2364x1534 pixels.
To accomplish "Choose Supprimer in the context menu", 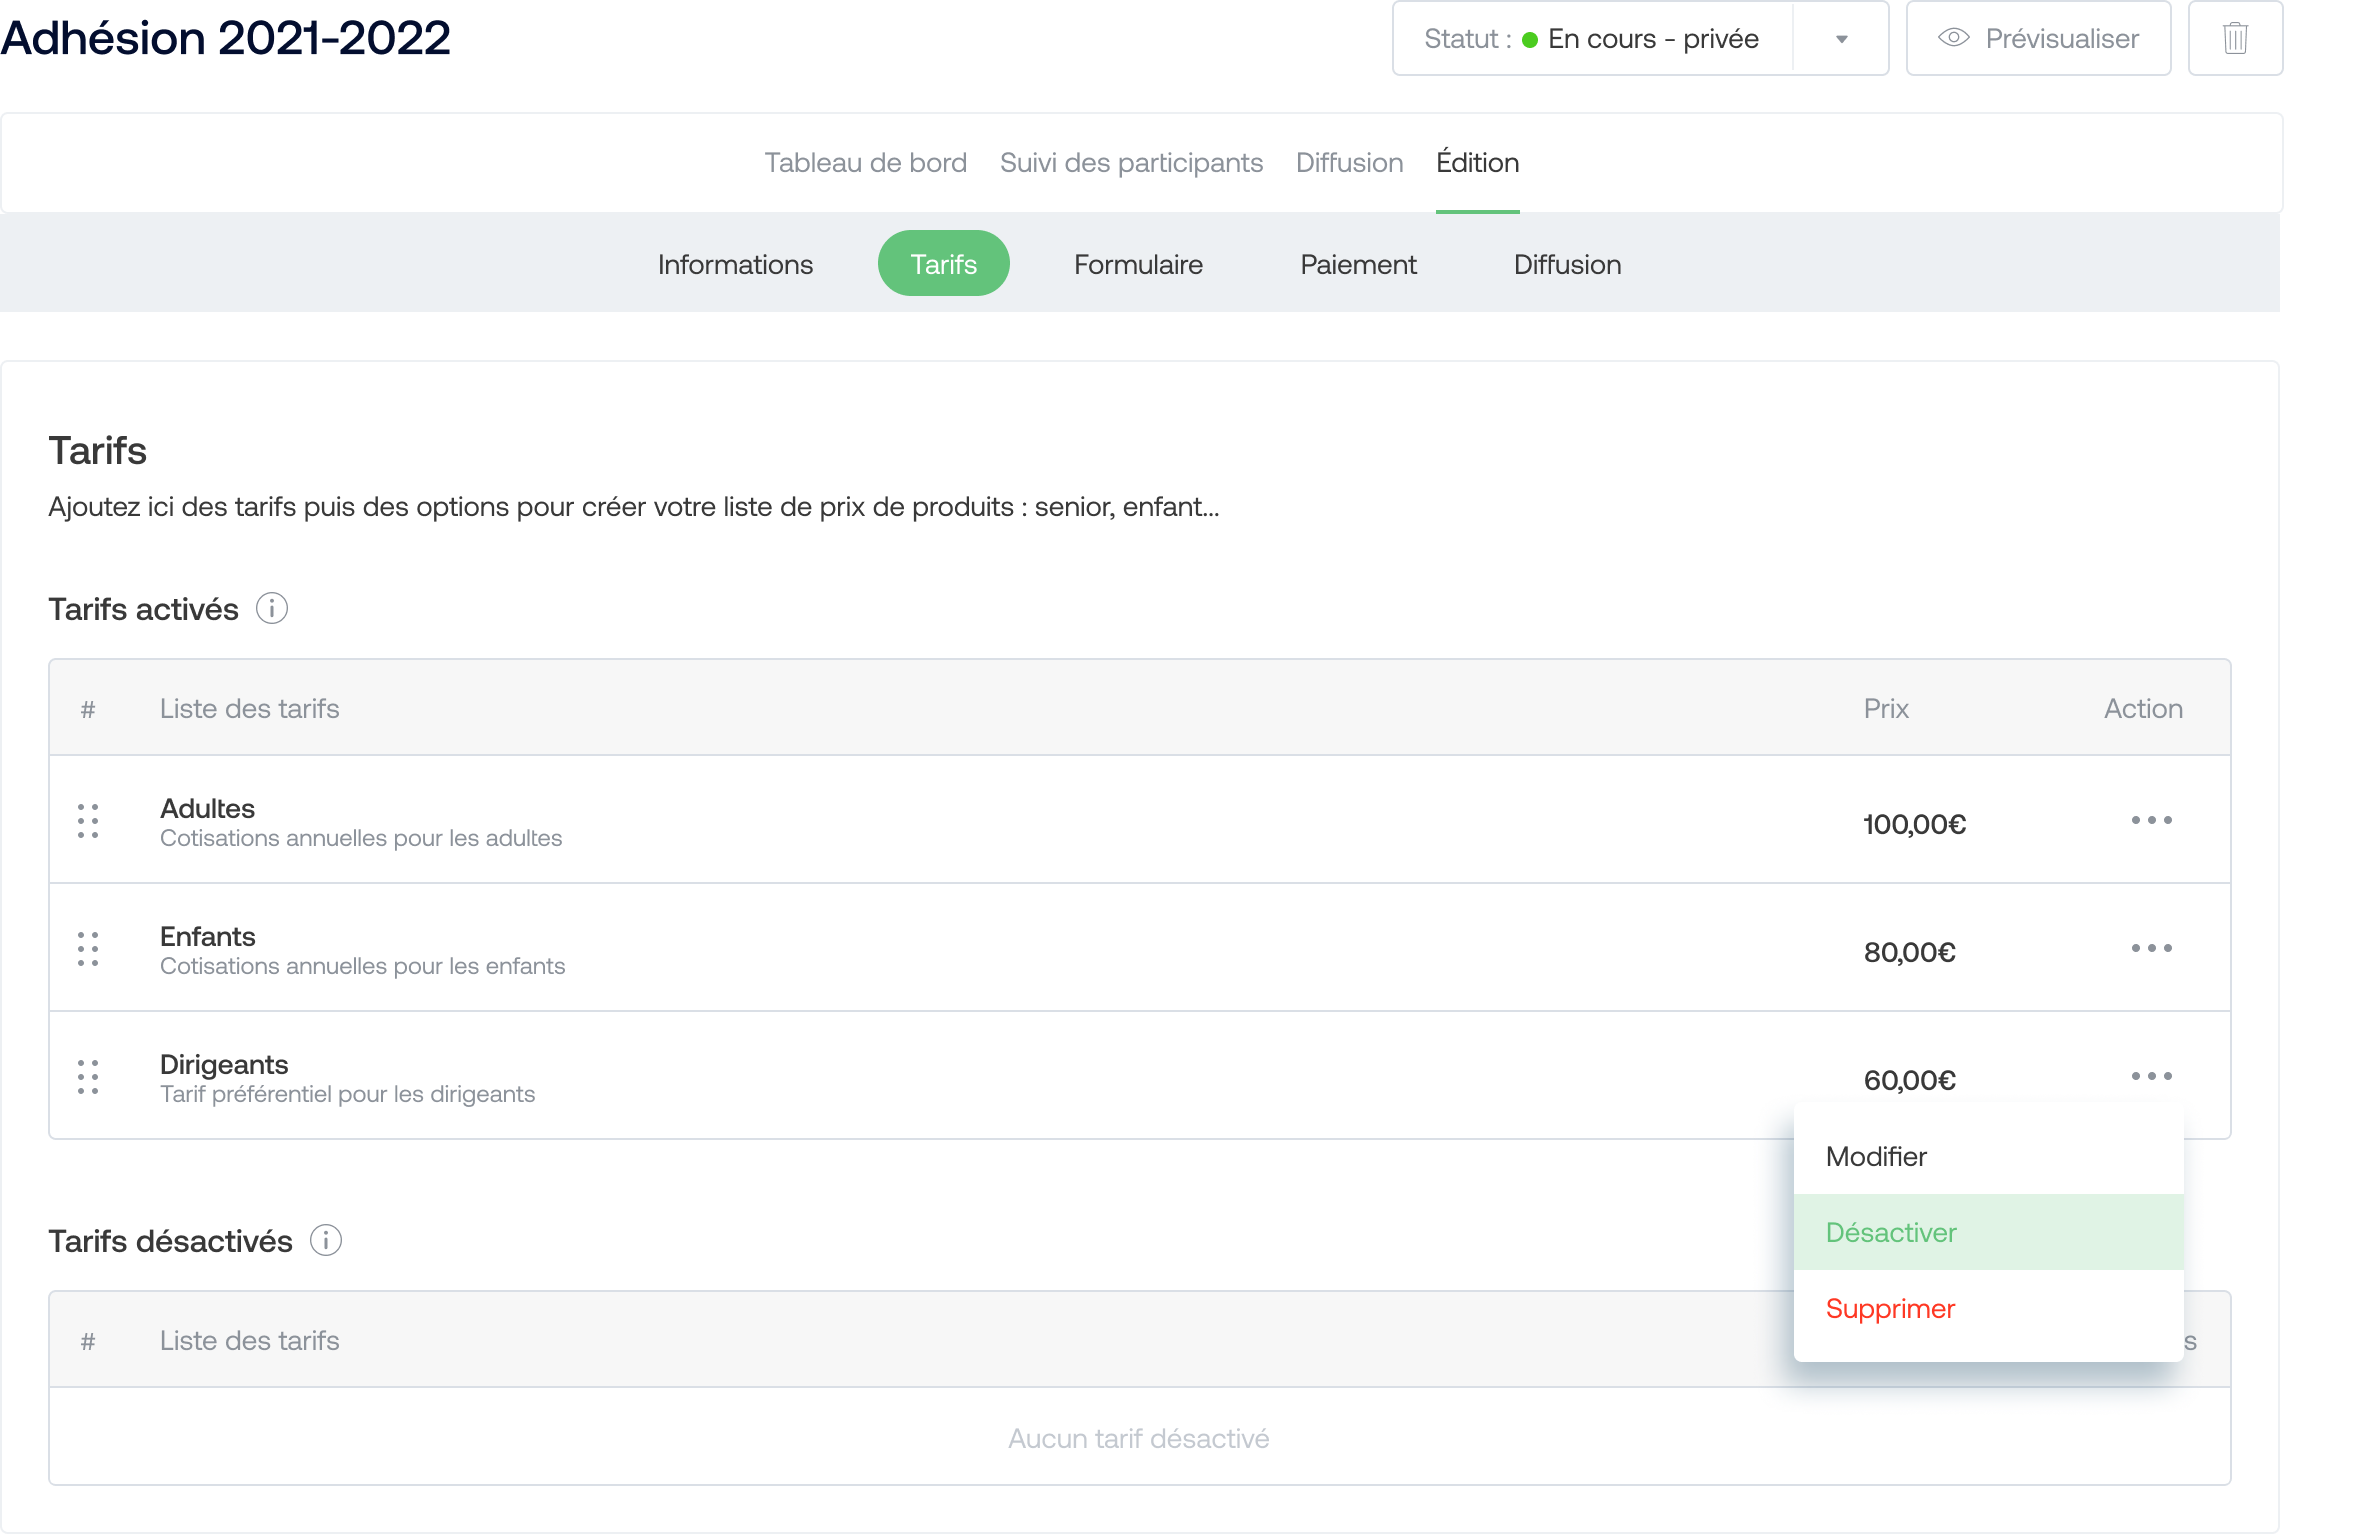I will [x=1988, y=1308].
